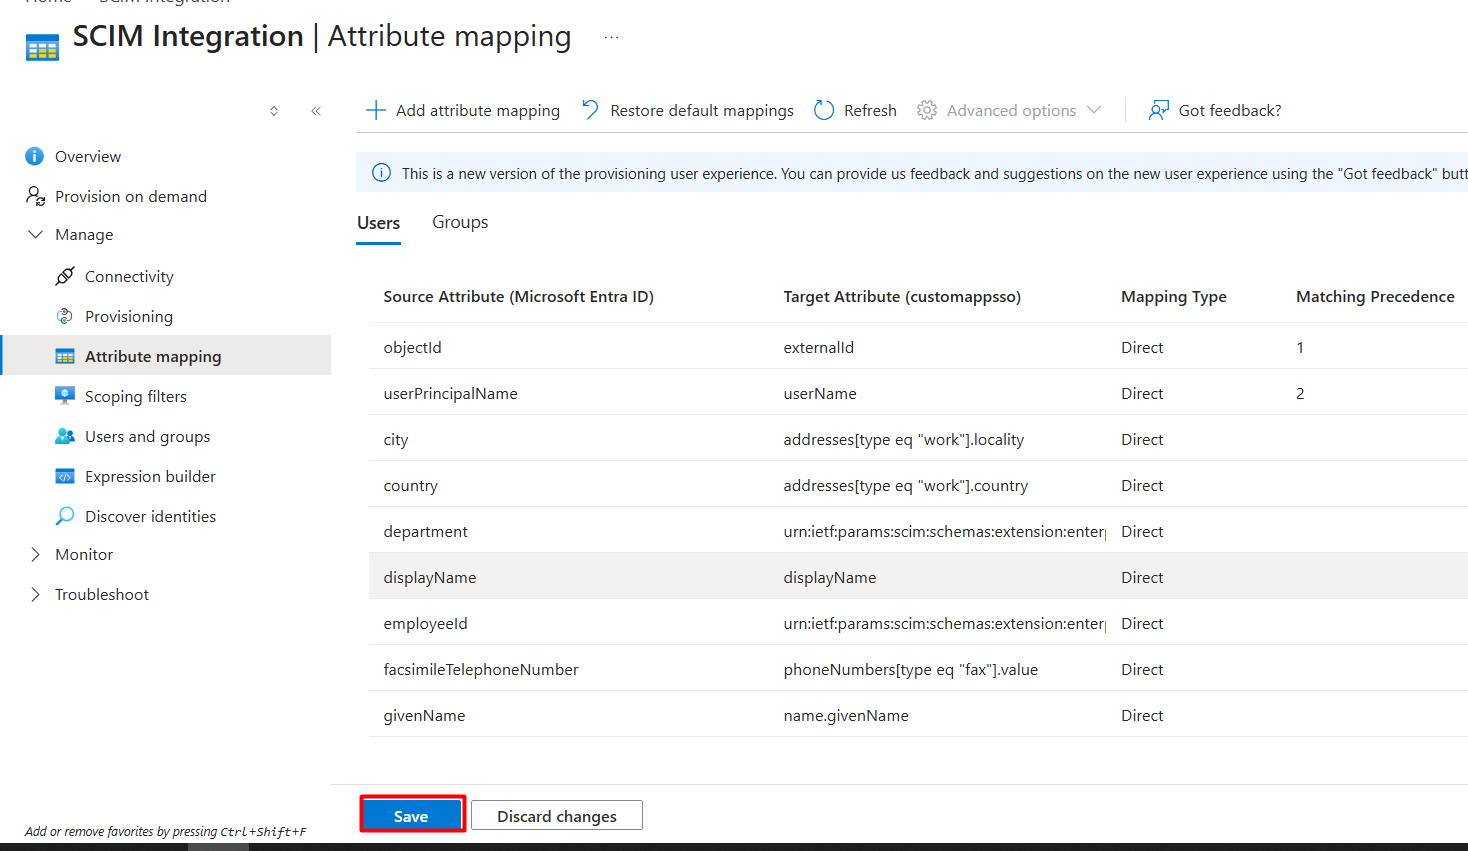Switch to the Groups tab
Screen dimensions: 1468x851
click(460, 222)
